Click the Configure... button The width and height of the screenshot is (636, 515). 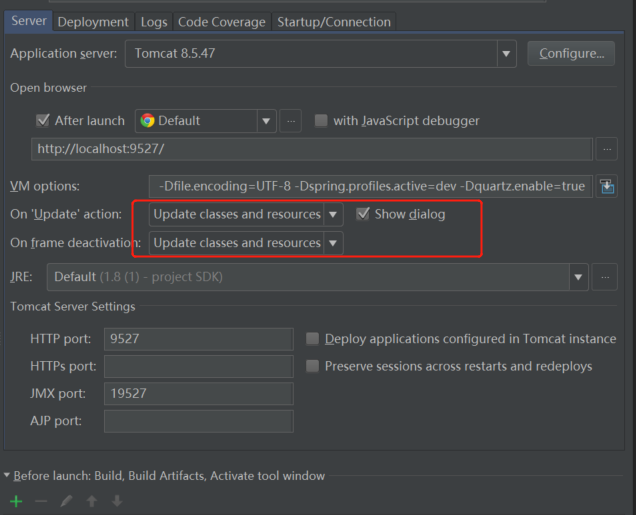click(571, 54)
